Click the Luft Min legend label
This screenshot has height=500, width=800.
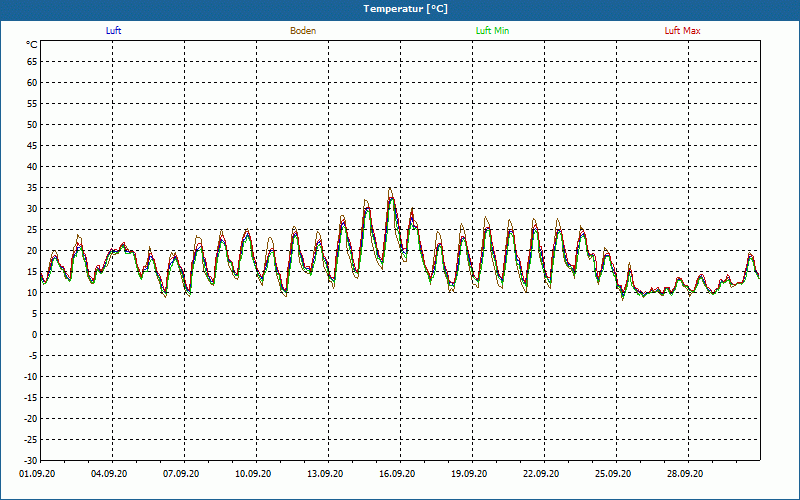pyautogui.click(x=492, y=31)
